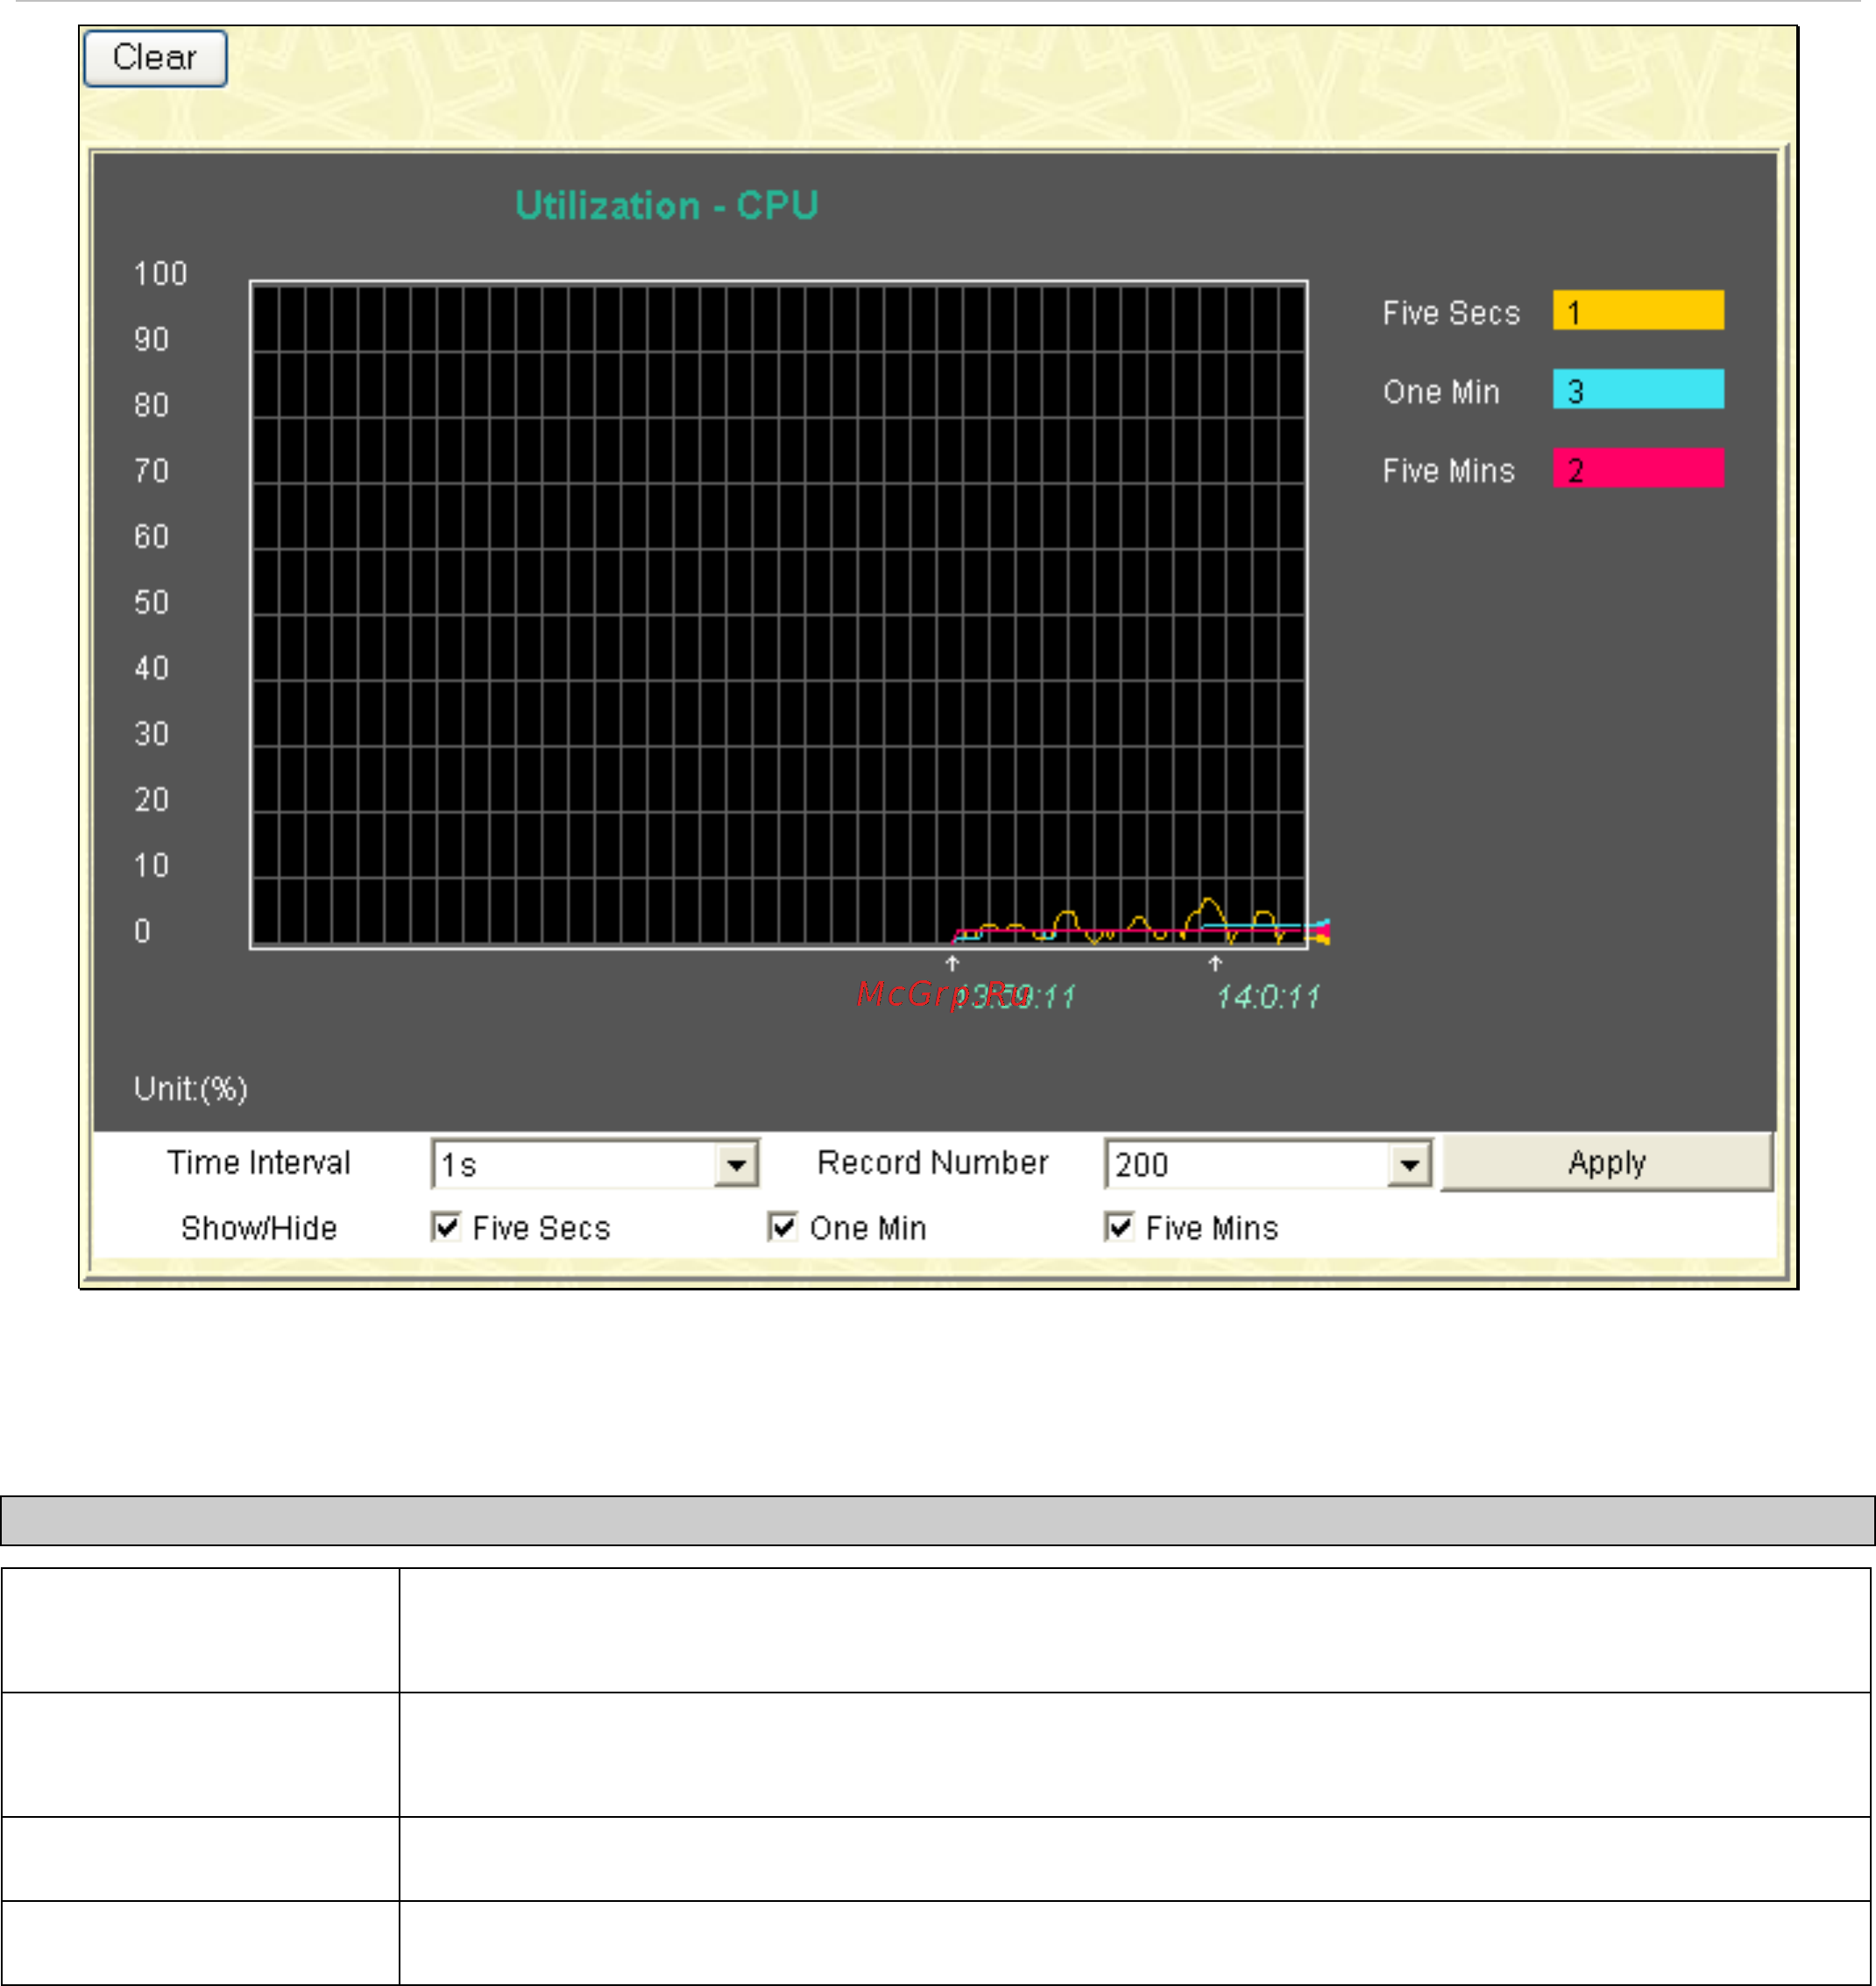Click the cyan One Min swatch
The width and height of the screenshot is (1876, 1986).
[1638, 390]
